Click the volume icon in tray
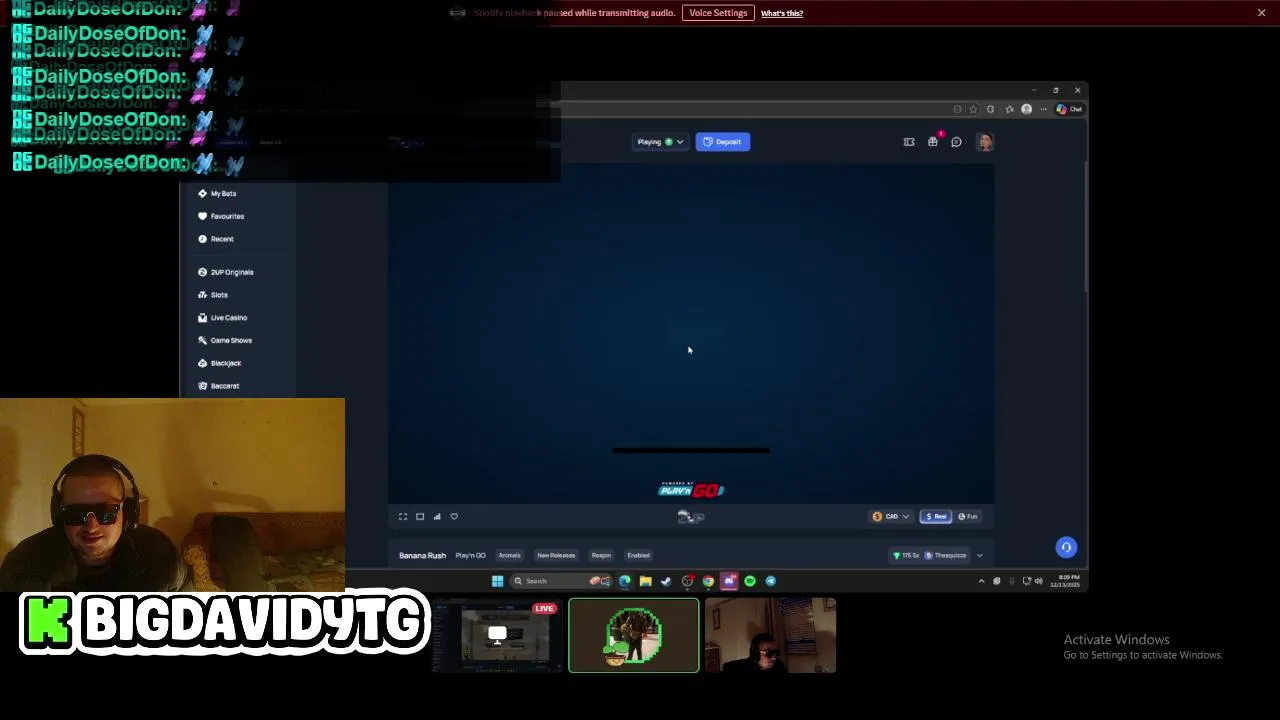Image resolution: width=1280 pixels, height=720 pixels. [1038, 581]
